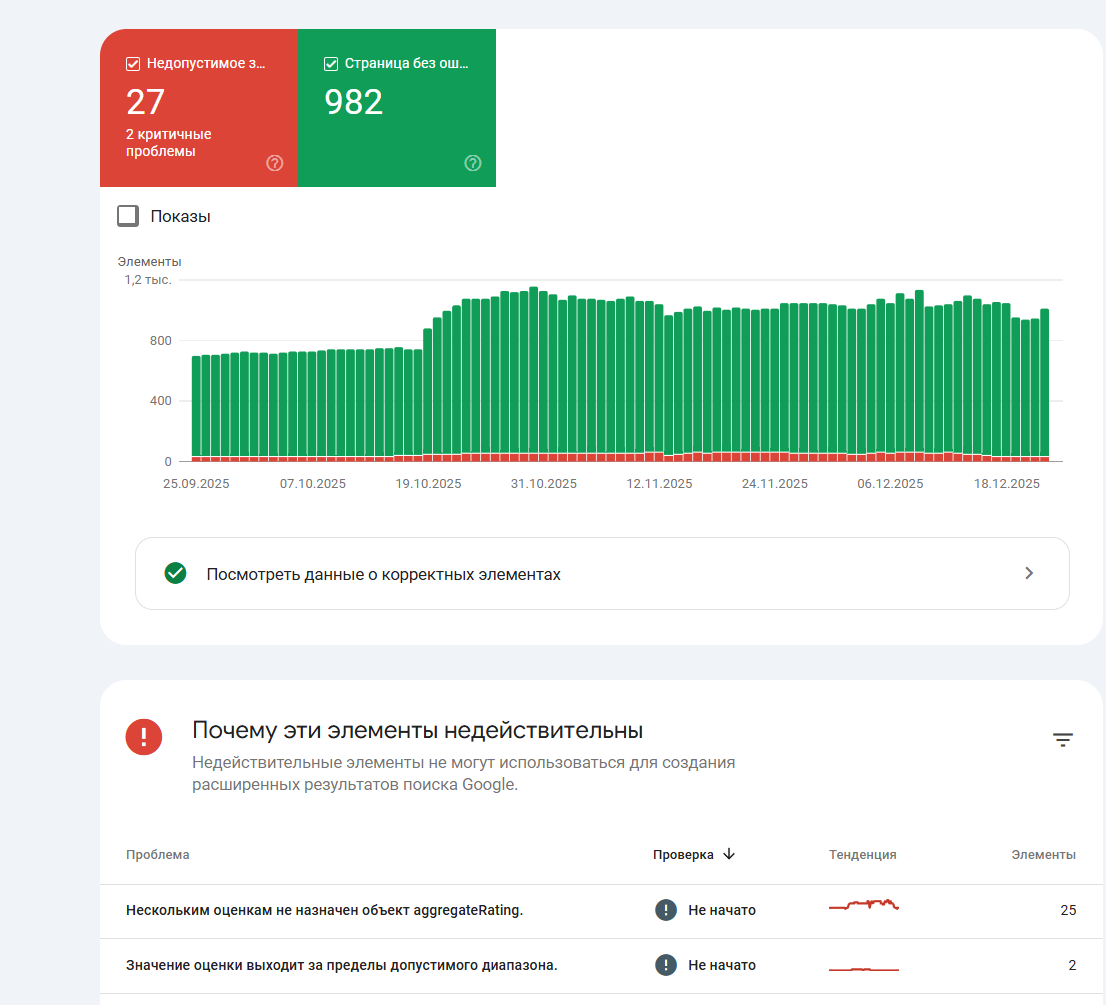Click green checkmark icon for valid items
This screenshot has width=1106, height=1005.
pyautogui.click(x=176, y=573)
